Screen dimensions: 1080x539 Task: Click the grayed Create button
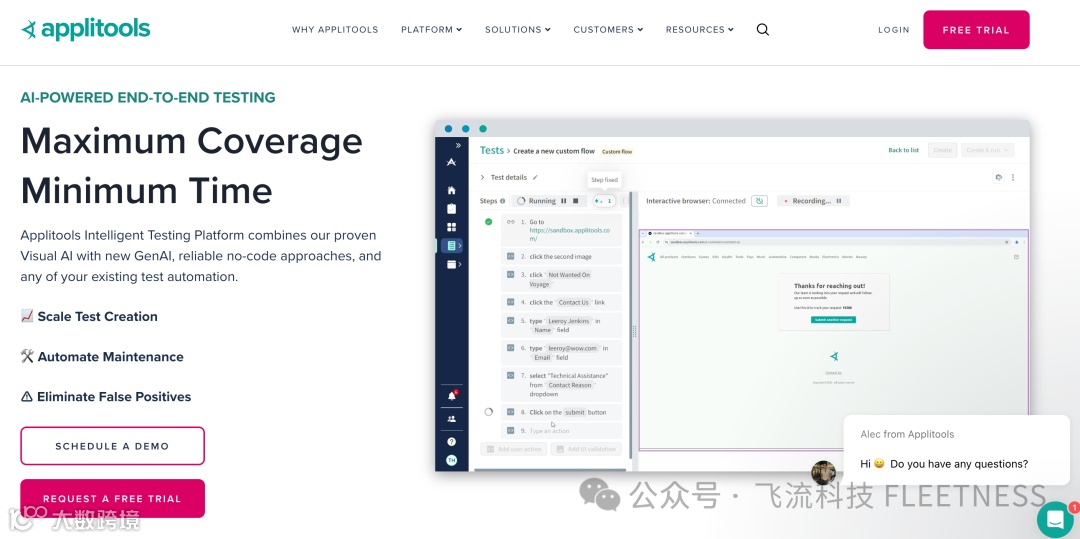942,150
